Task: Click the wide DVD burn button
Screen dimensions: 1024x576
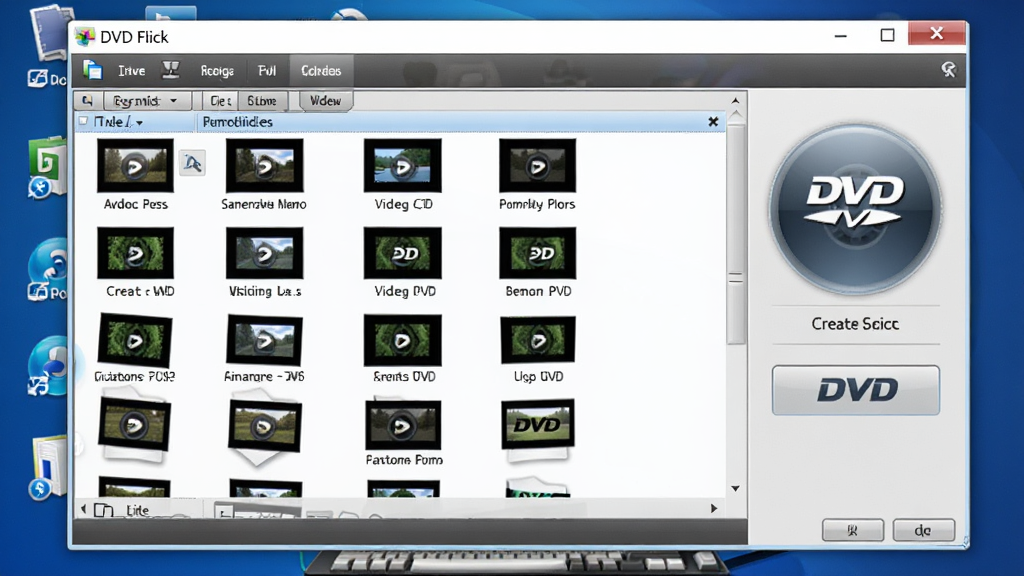Action: pyautogui.click(x=856, y=390)
